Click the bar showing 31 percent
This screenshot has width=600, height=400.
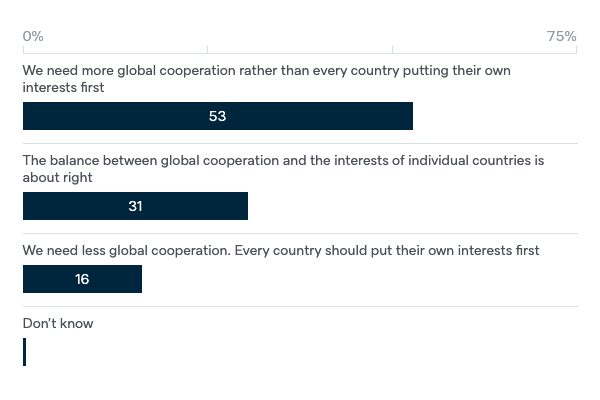135,206
